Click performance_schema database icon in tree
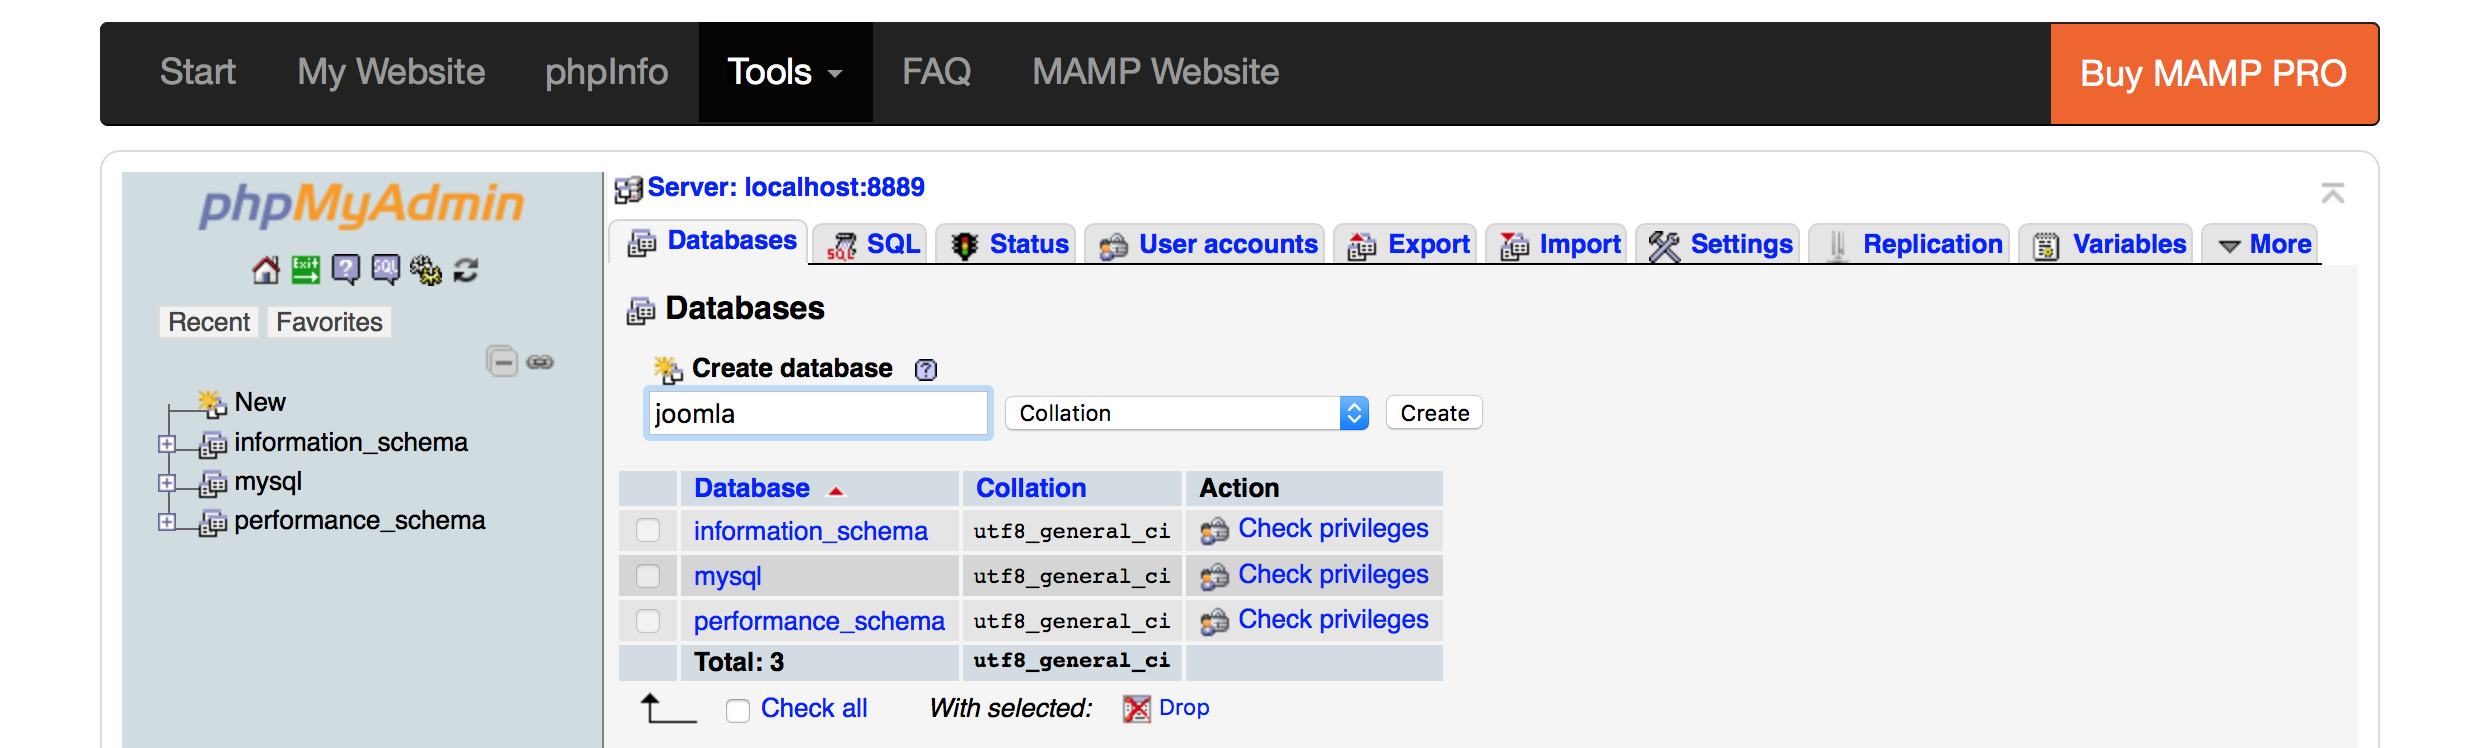2484x748 pixels. [x=213, y=523]
